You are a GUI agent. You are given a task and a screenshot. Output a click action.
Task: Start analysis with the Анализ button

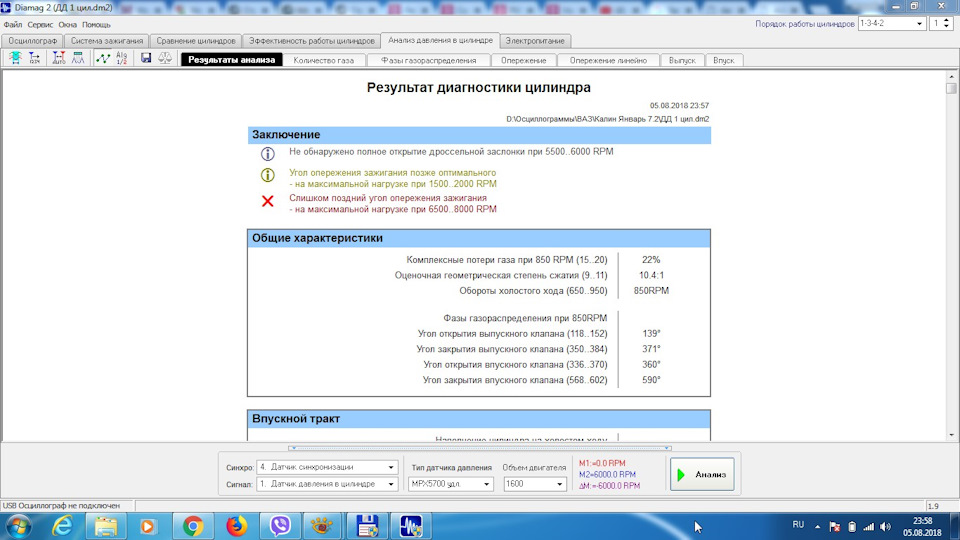(x=702, y=474)
